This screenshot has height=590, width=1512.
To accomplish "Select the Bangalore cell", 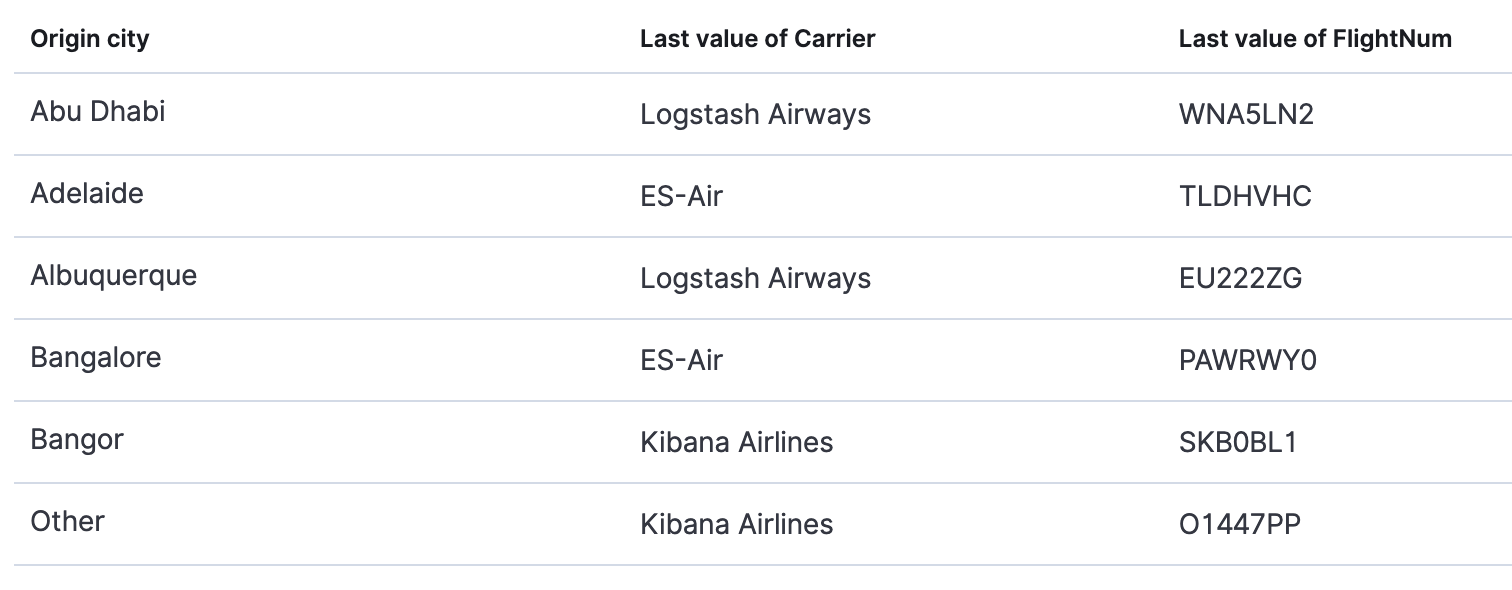I will coord(96,358).
